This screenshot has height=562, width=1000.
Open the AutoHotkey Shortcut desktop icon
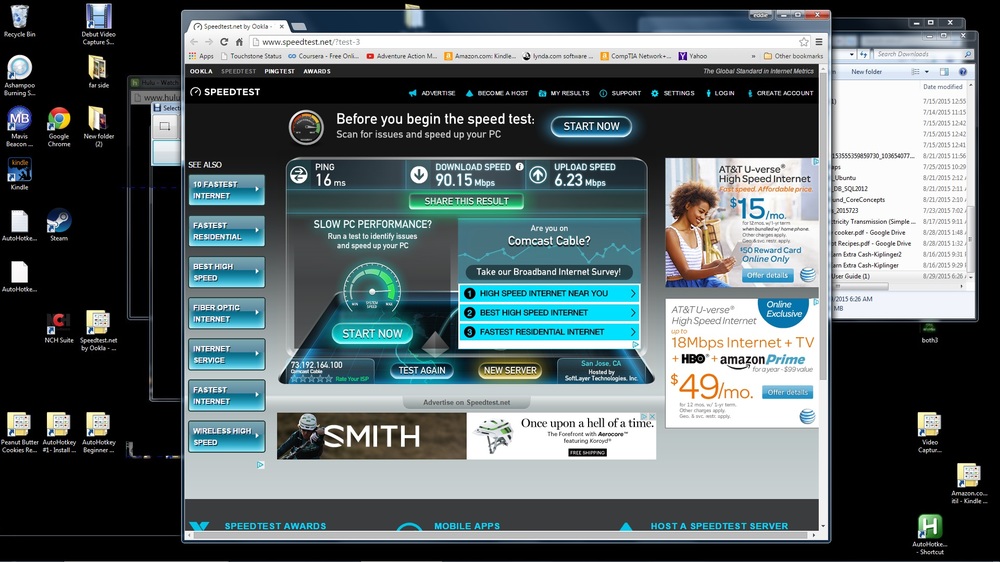tap(930, 535)
